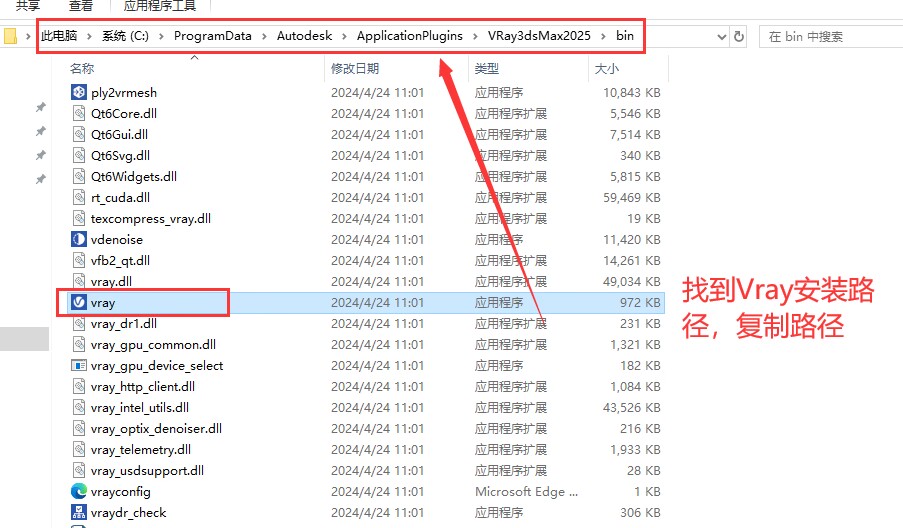Select the Qt6Core.dll file name
Viewport: 903px width, 528px height.
tap(124, 113)
